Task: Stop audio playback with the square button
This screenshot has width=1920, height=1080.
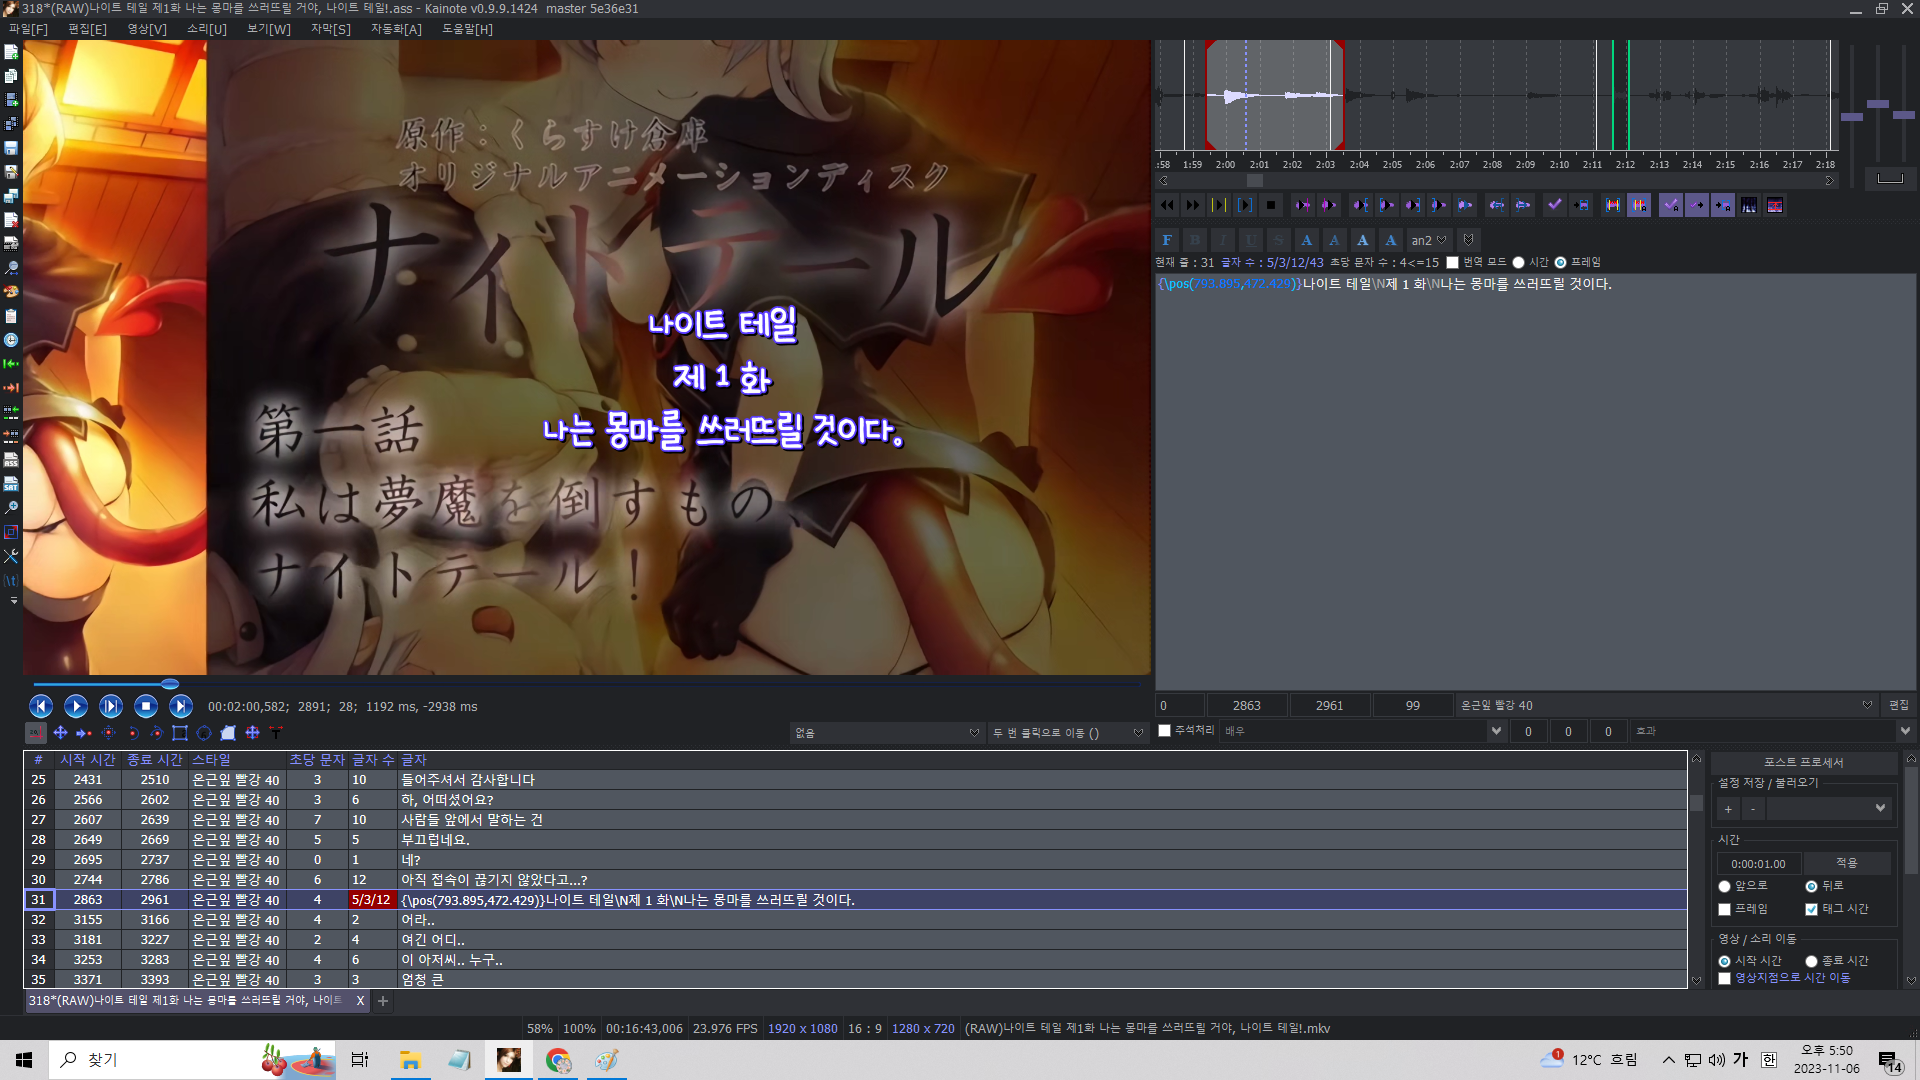Action: pos(1271,205)
